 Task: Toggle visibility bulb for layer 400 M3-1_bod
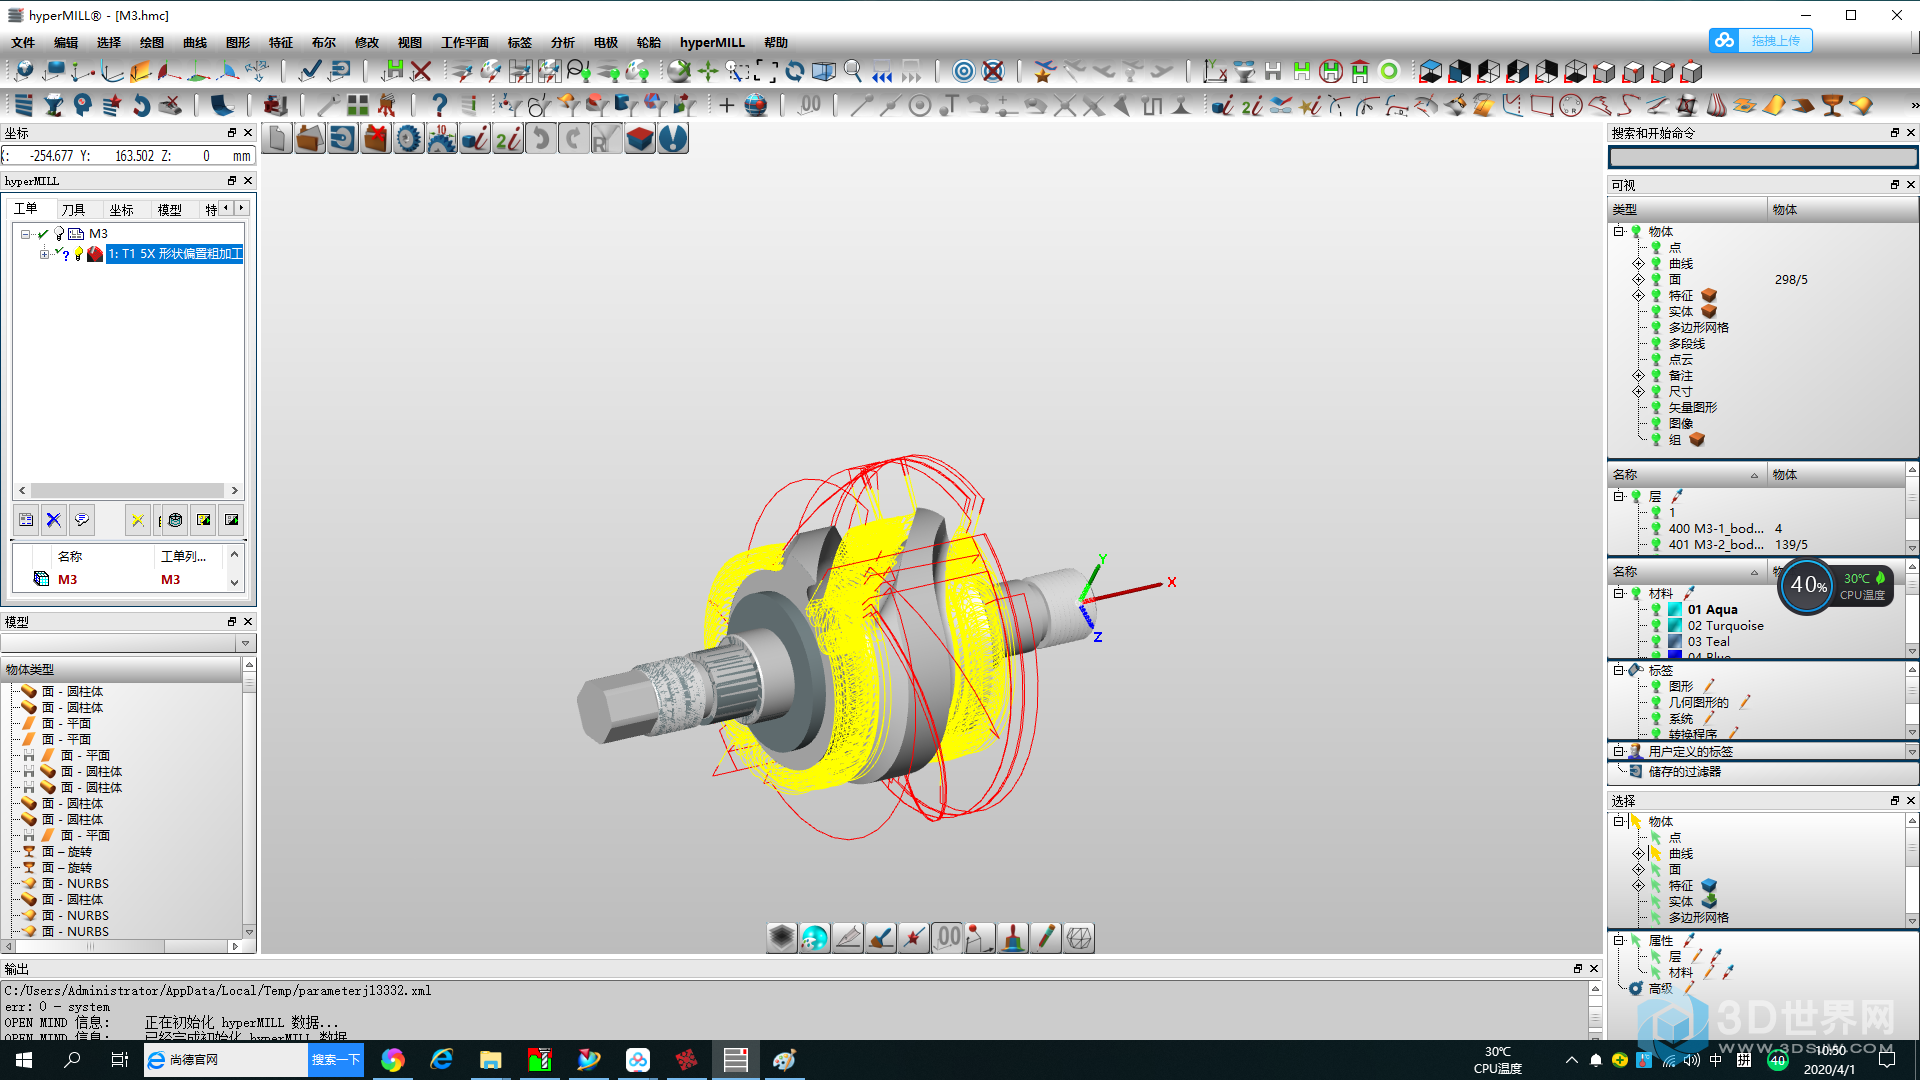pos(1656,529)
